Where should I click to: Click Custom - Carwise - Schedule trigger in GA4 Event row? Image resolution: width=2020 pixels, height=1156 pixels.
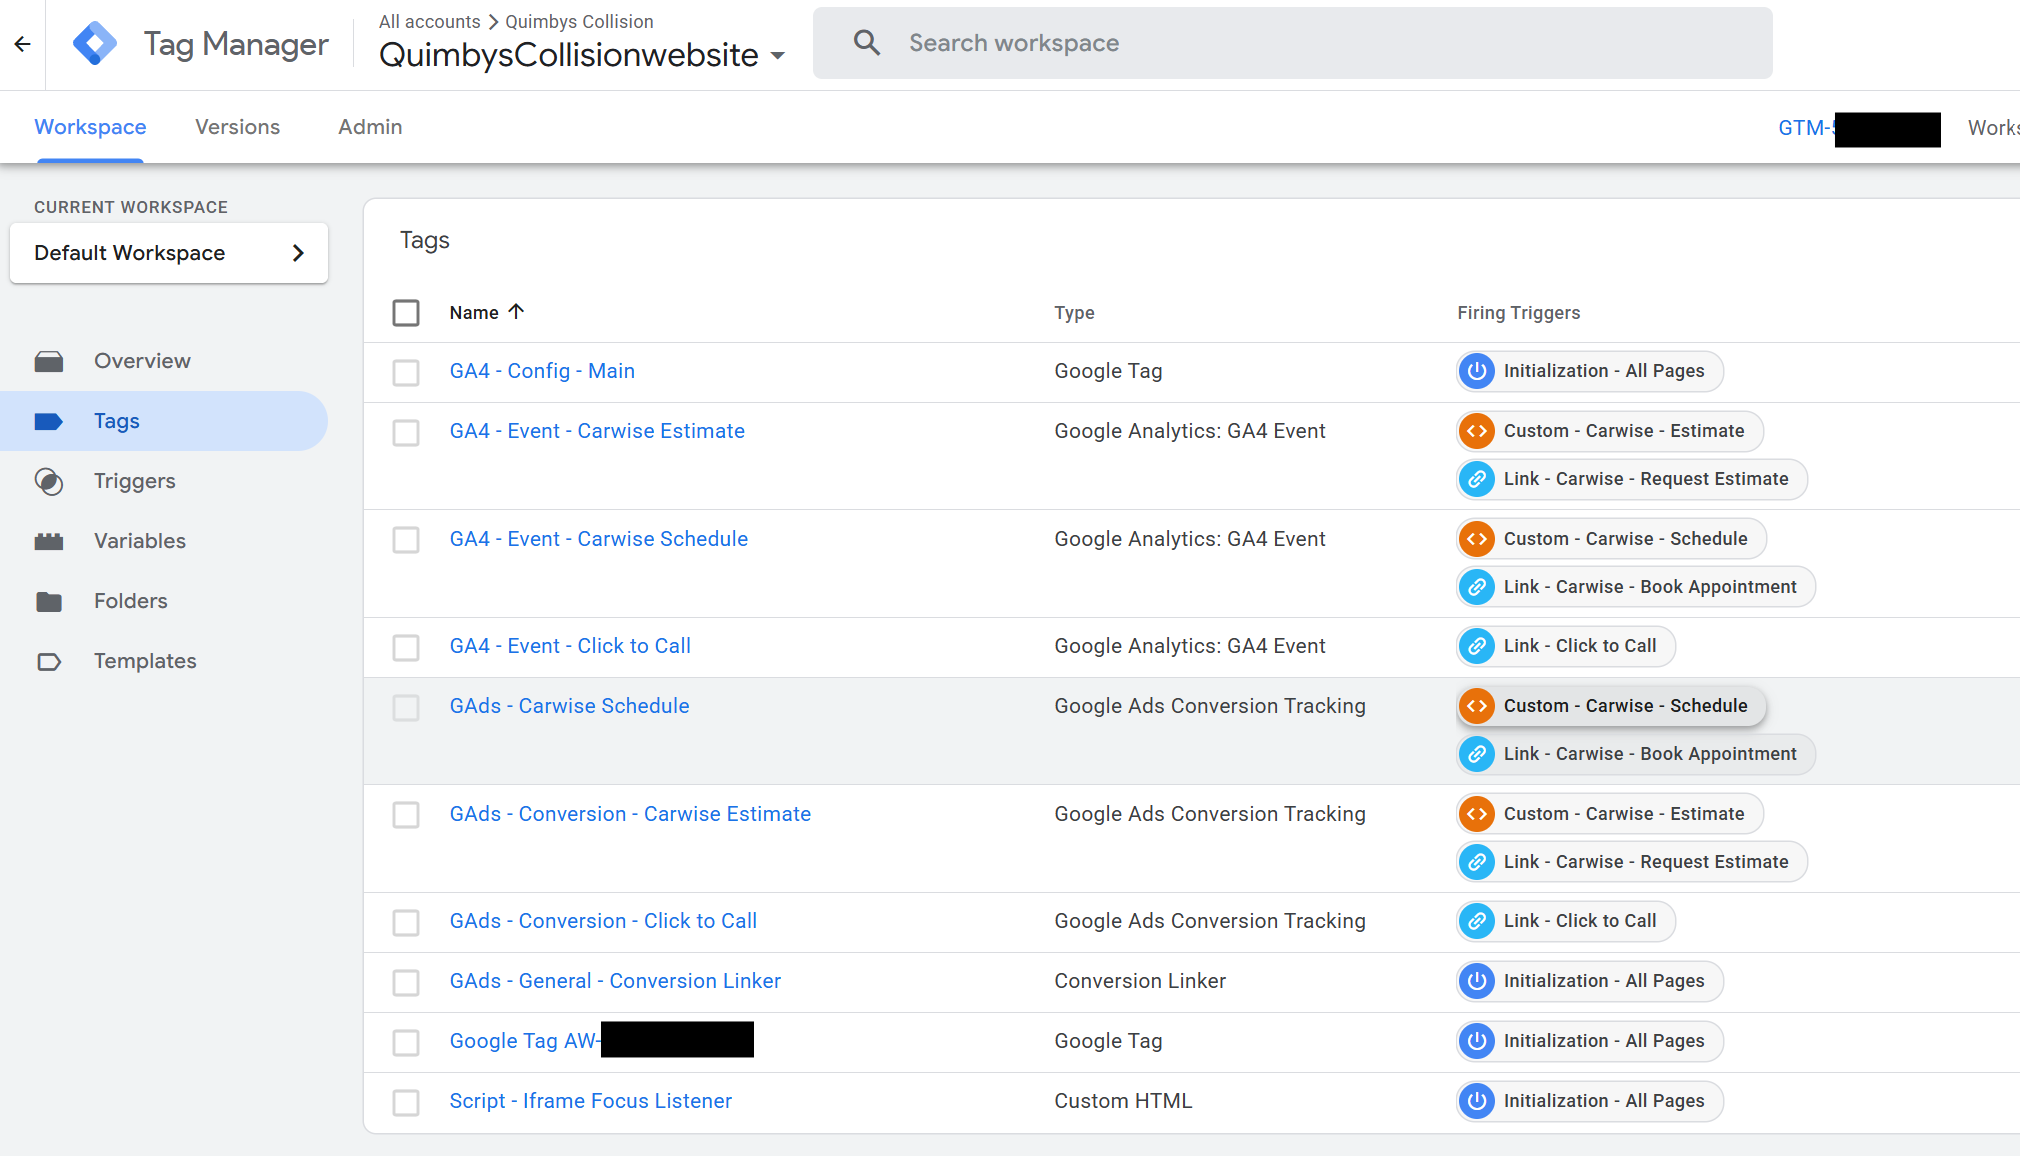pyautogui.click(x=1612, y=539)
